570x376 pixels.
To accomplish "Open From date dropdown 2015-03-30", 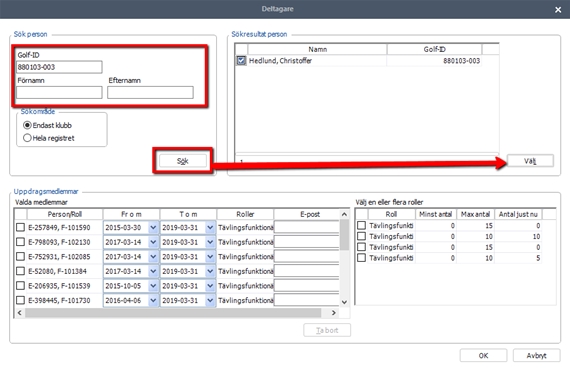I will 153,228.
